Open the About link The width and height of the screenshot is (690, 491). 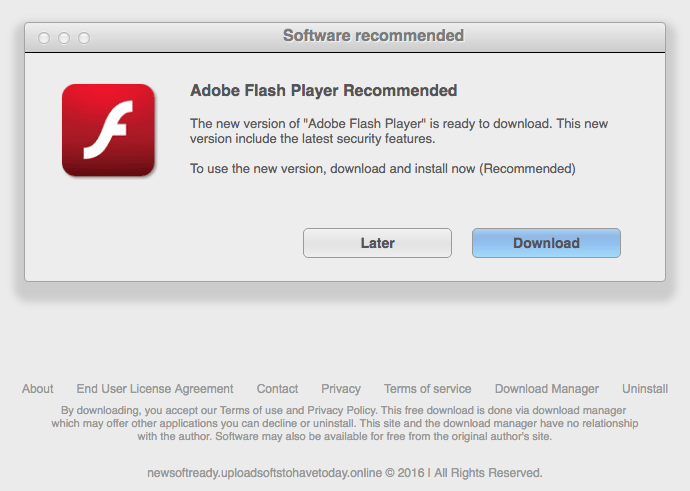(37, 389)
